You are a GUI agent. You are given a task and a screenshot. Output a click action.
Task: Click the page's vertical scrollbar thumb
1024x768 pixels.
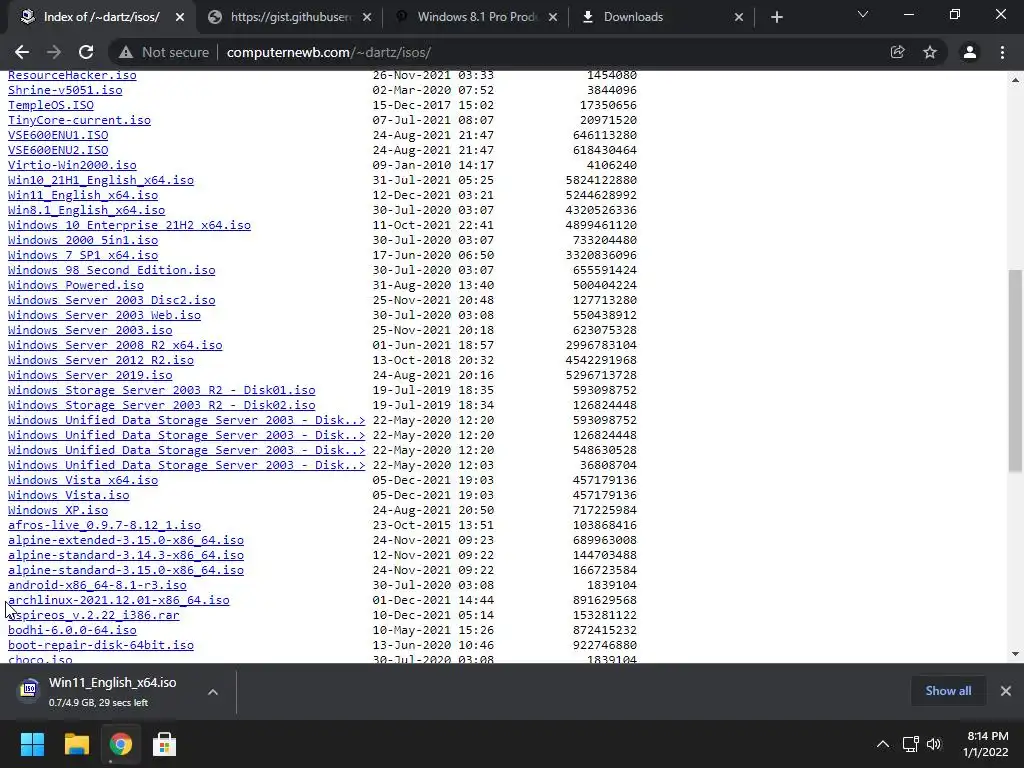click(1015, 370)
